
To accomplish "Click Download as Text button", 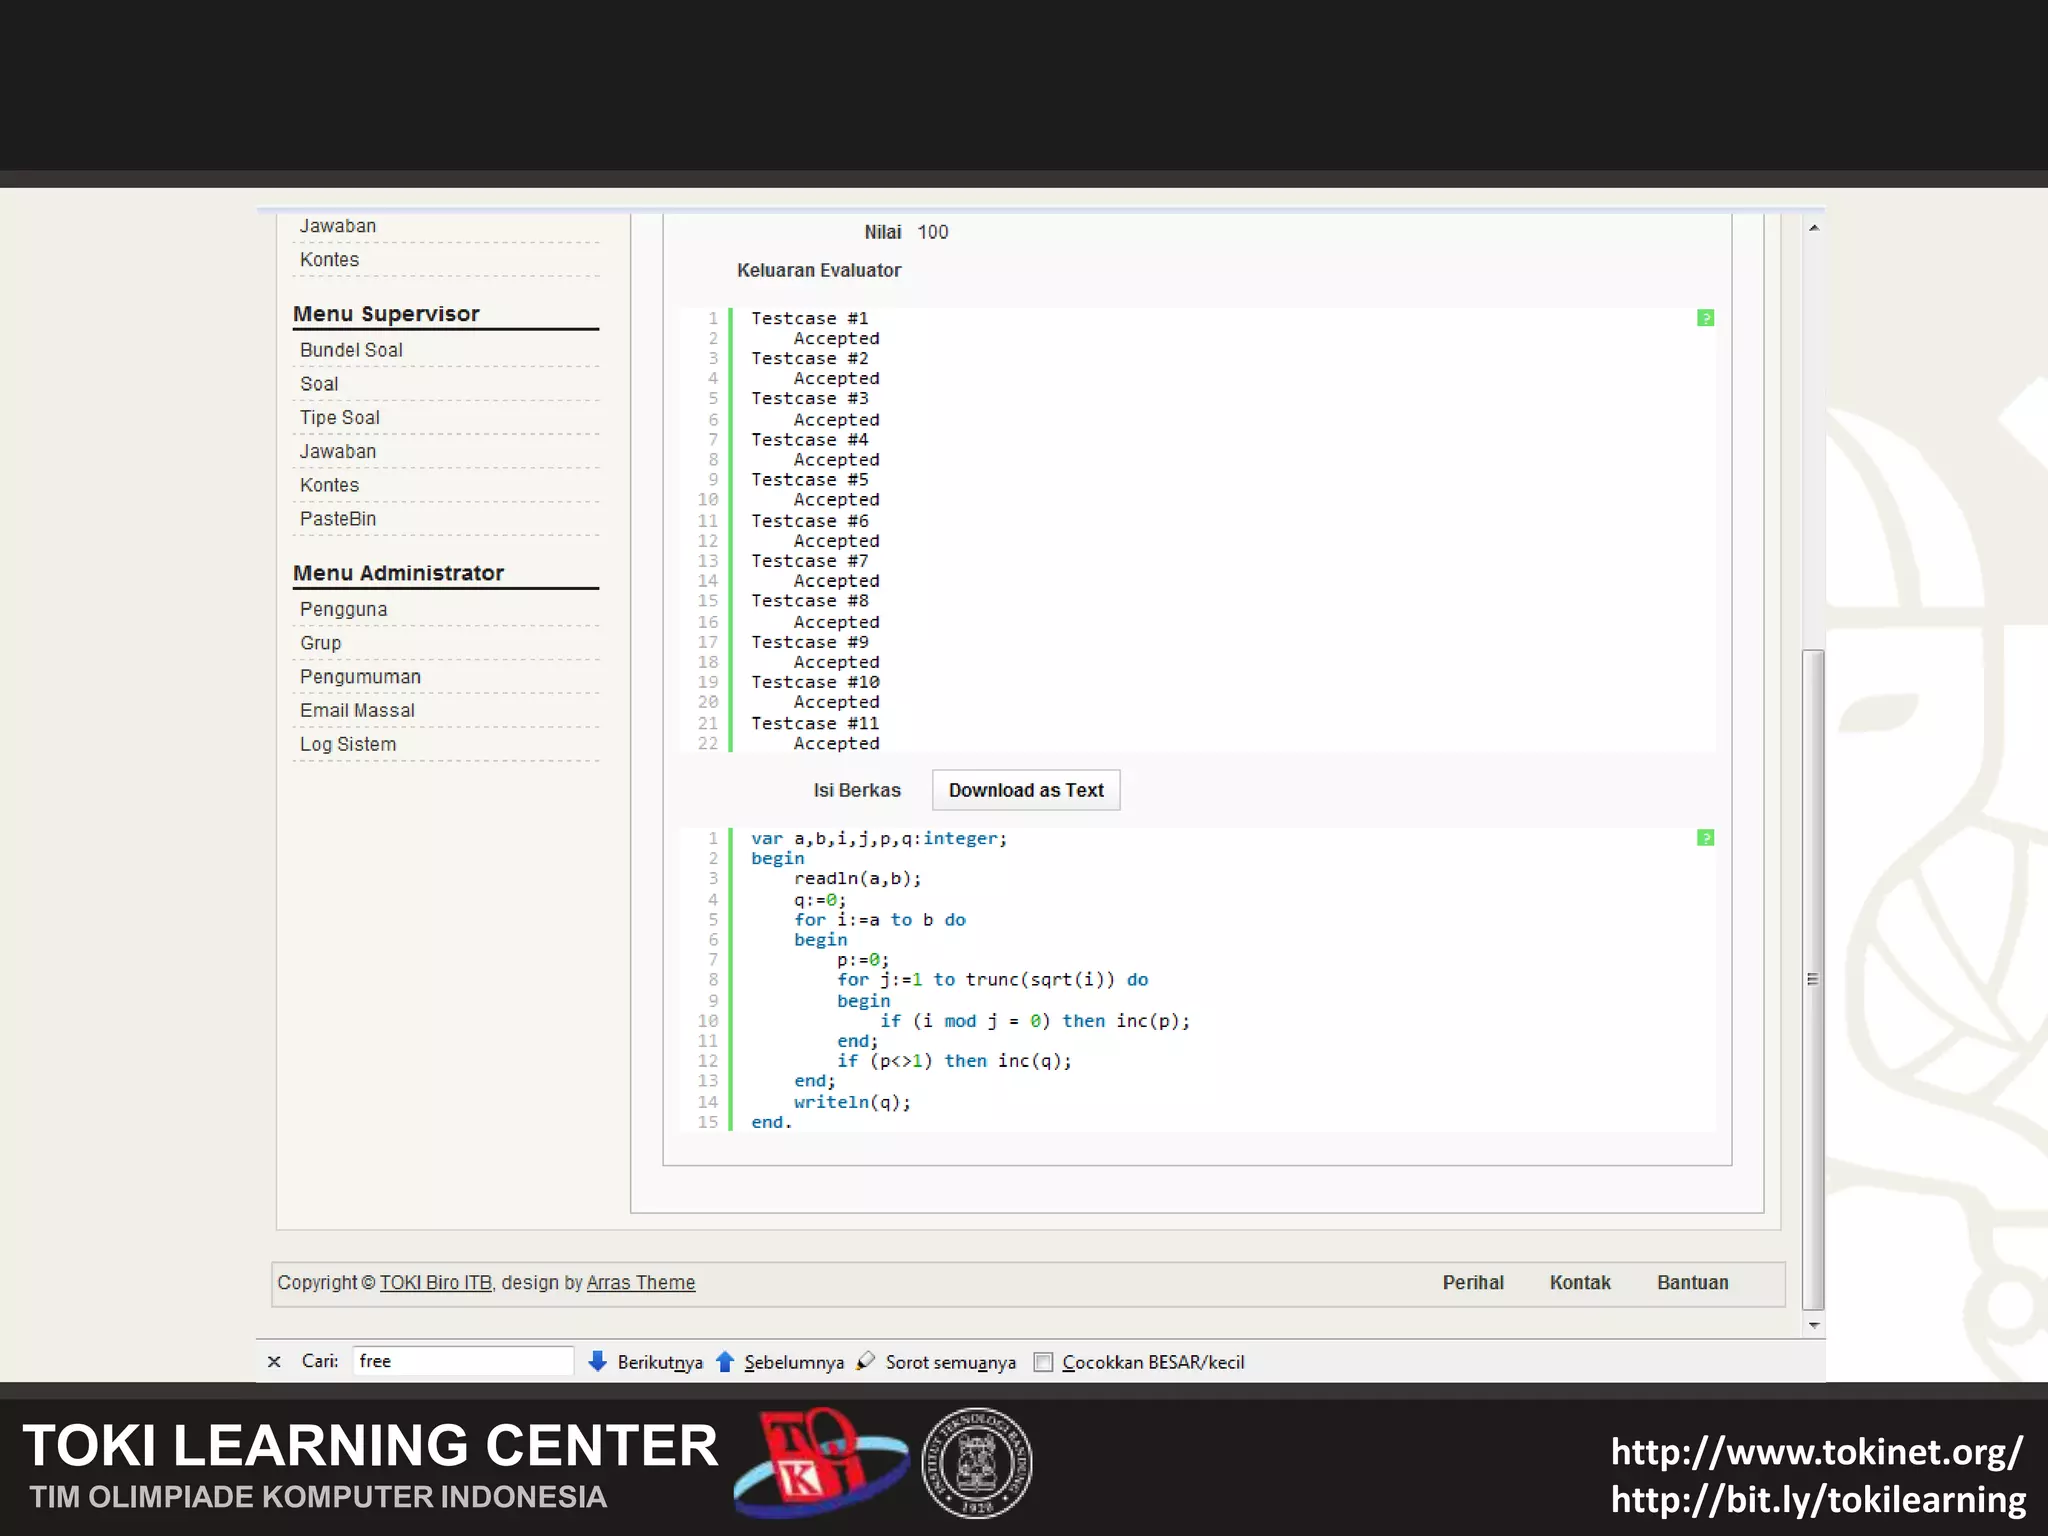I will [1025, 790].
